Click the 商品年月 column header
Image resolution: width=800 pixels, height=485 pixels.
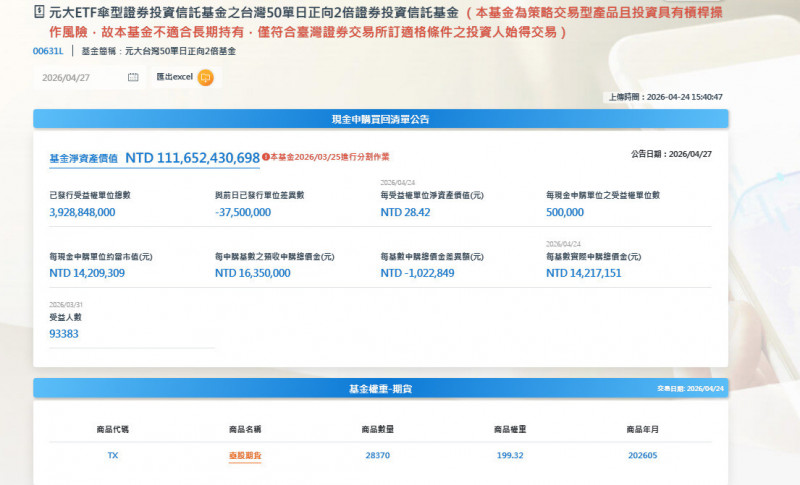(644, 429)
